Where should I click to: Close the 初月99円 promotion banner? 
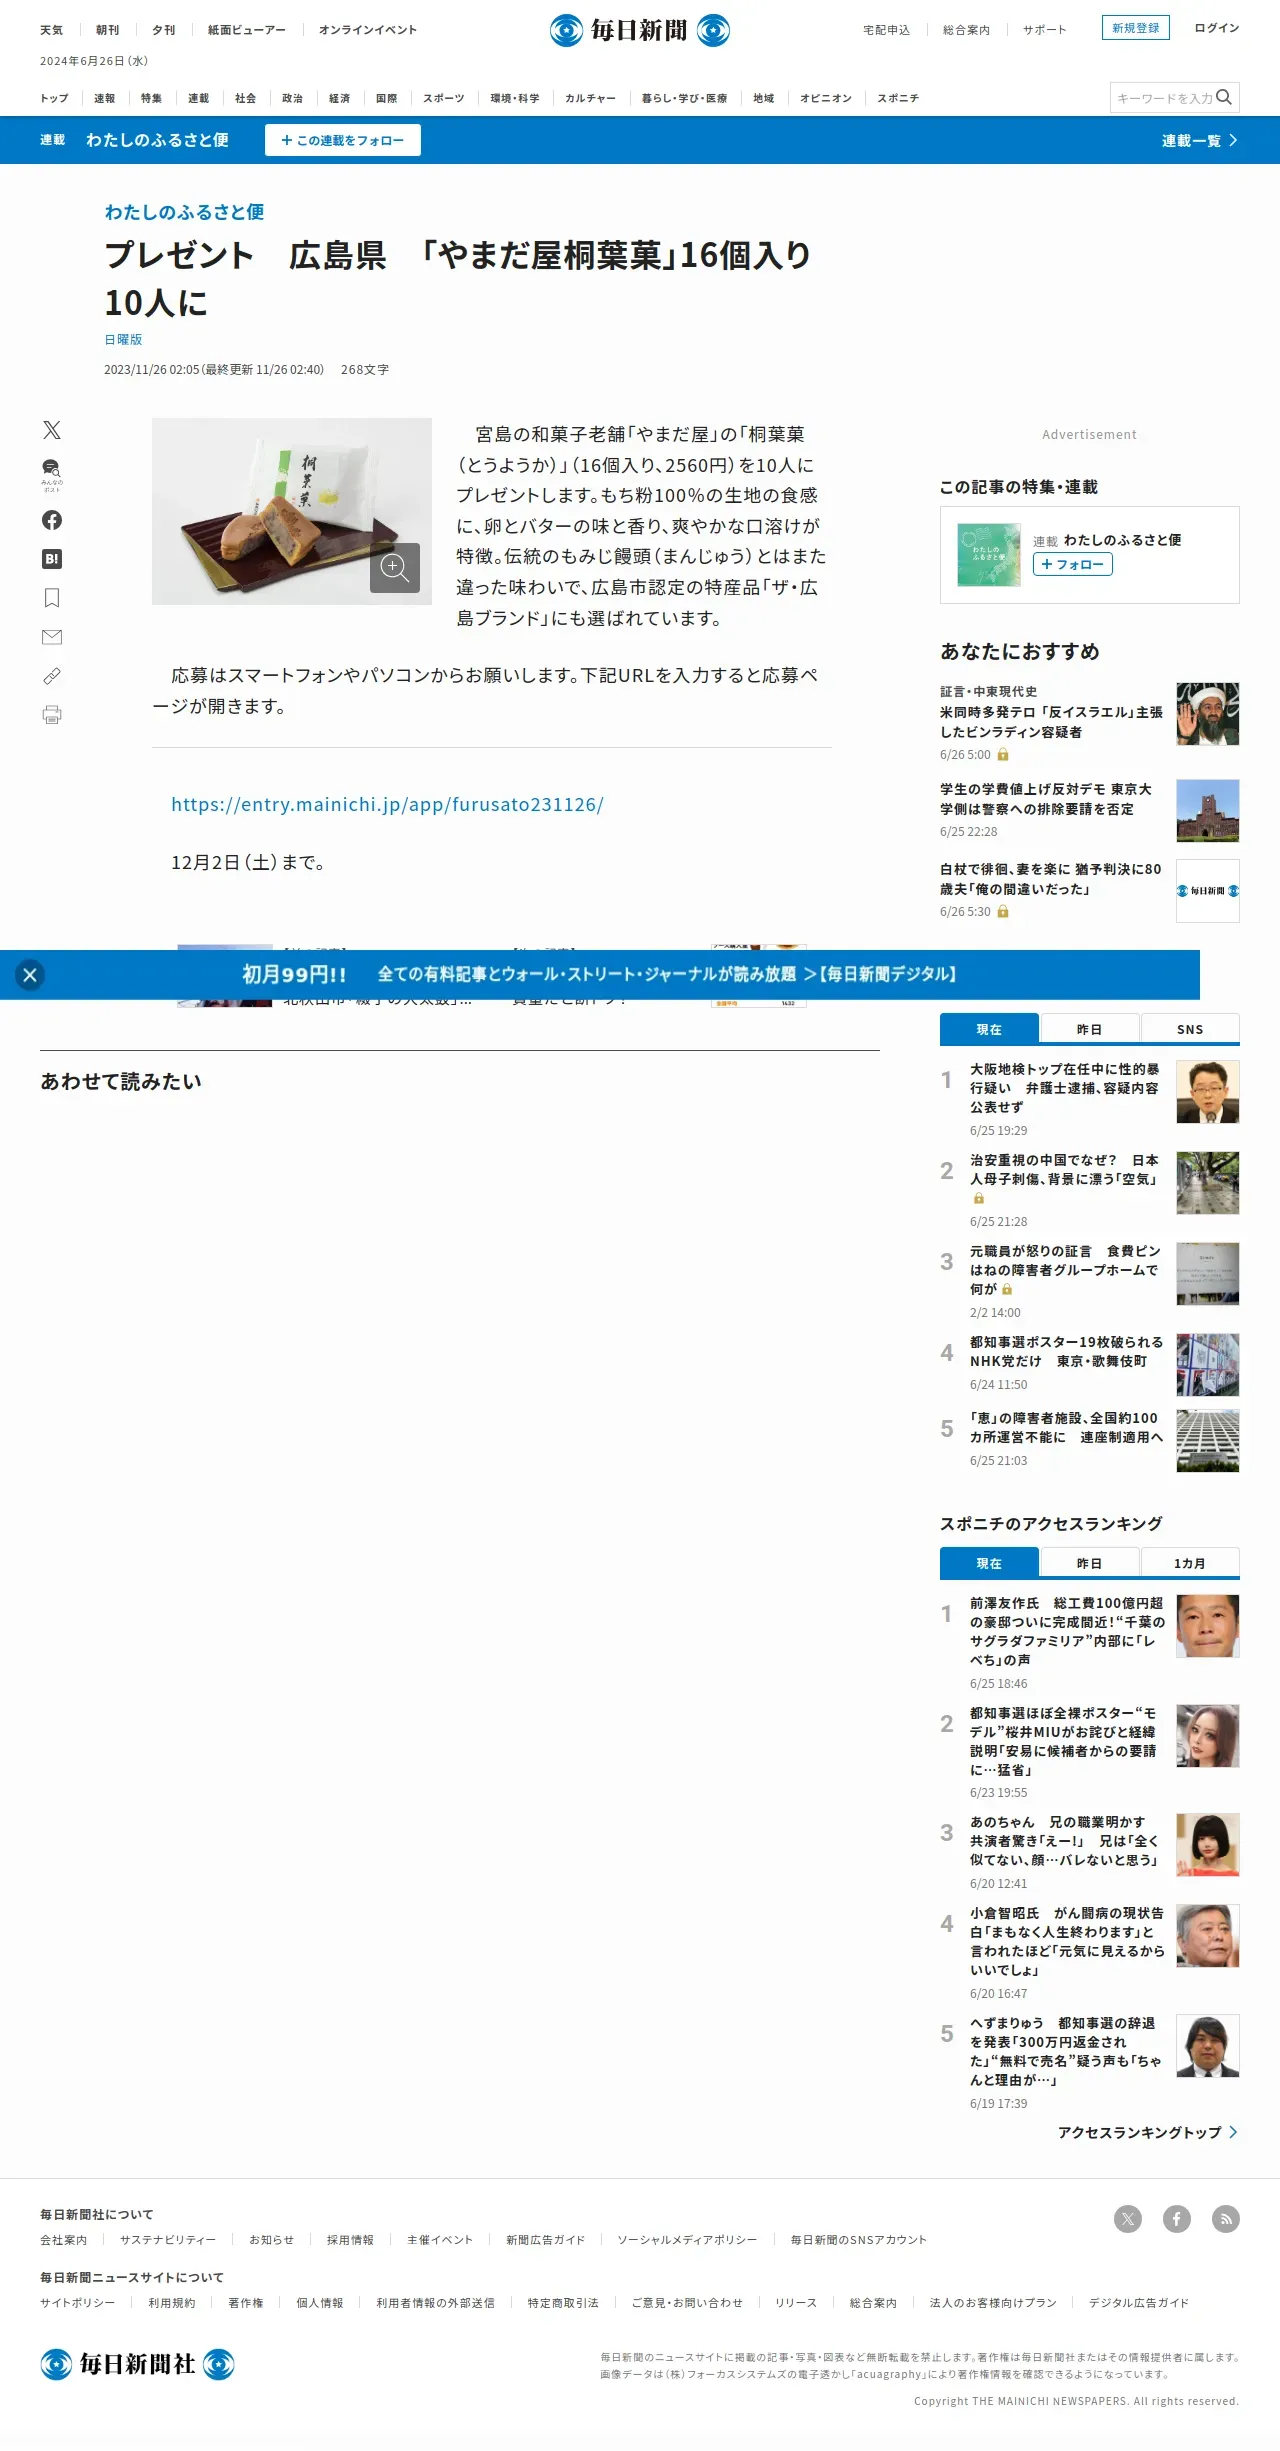pyautogui.click(x=30, y=975)
